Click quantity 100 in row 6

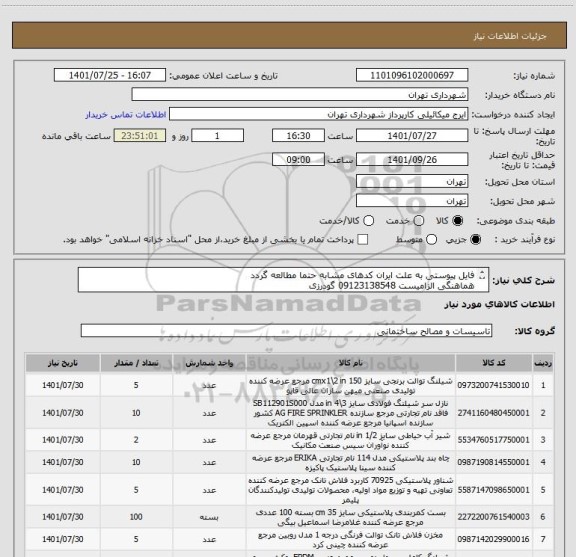coord(136,517)
